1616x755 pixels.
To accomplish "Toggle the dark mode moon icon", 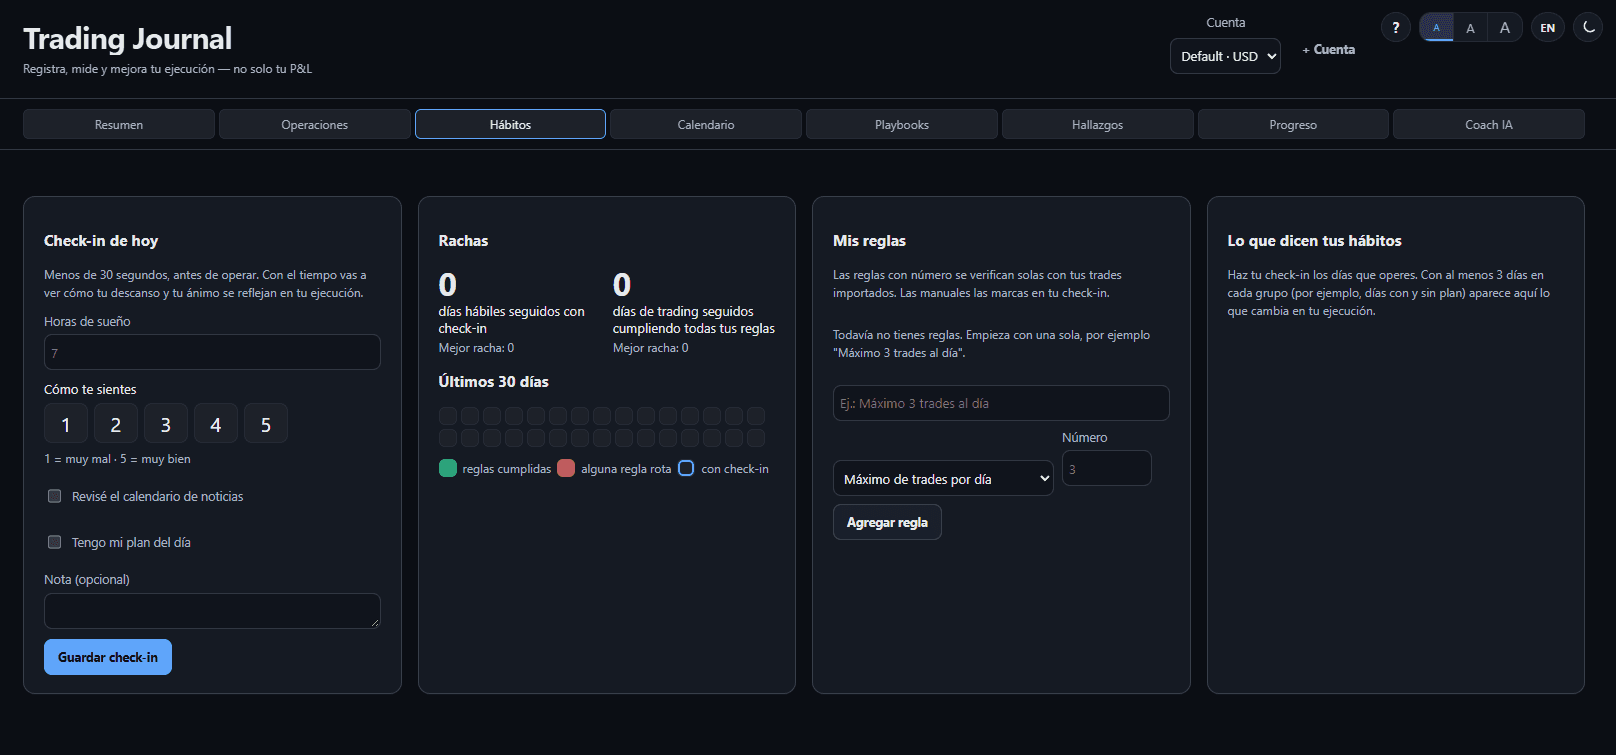I will tap(1588, 28).
